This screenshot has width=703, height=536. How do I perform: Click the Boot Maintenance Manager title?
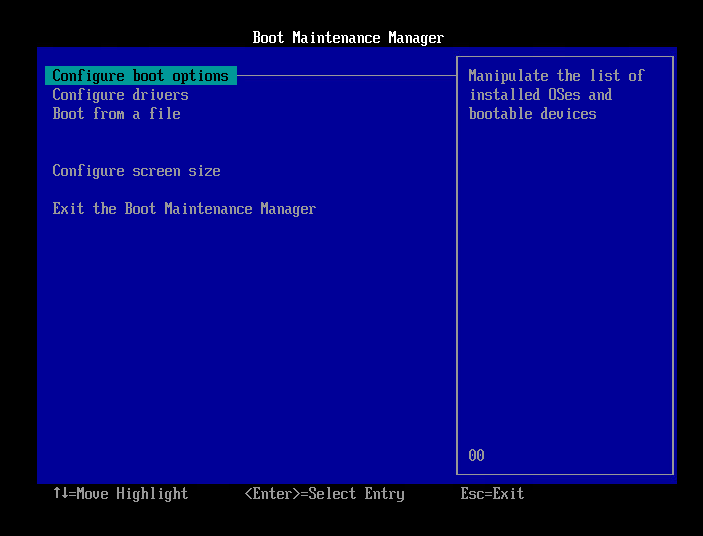pos(348,38)
